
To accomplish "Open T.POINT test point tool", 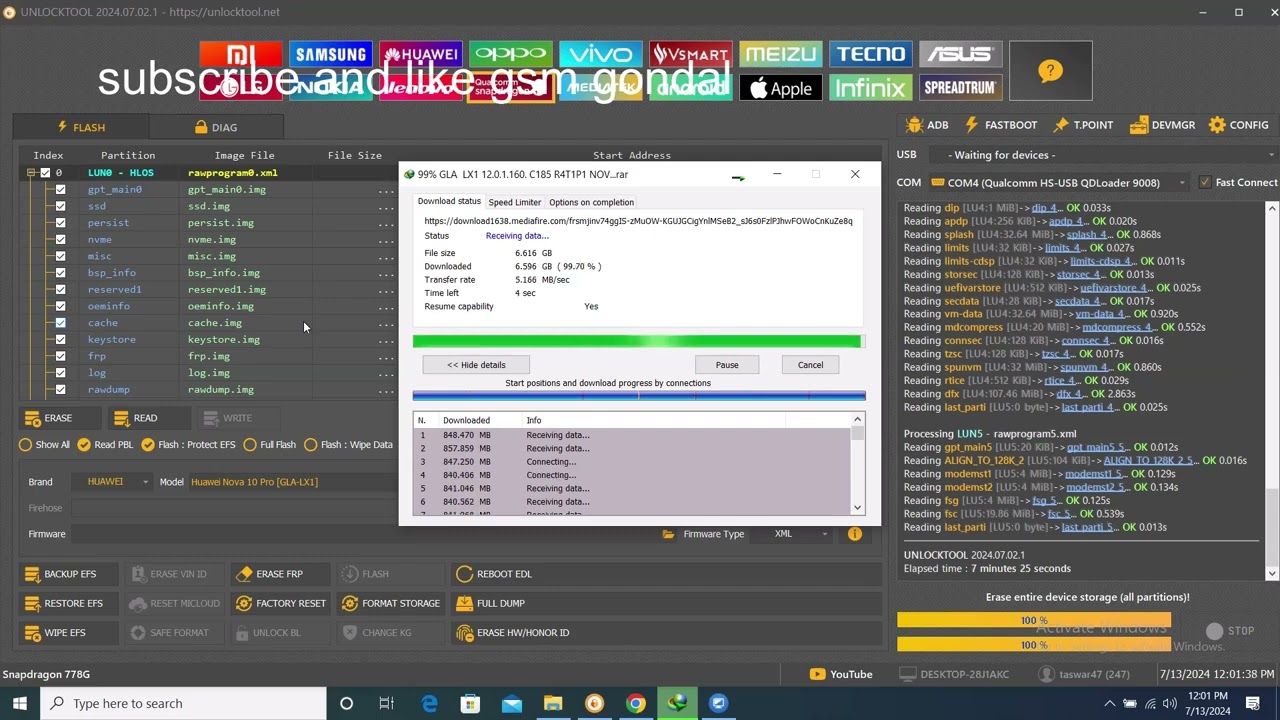I will tap(1083, 125).
